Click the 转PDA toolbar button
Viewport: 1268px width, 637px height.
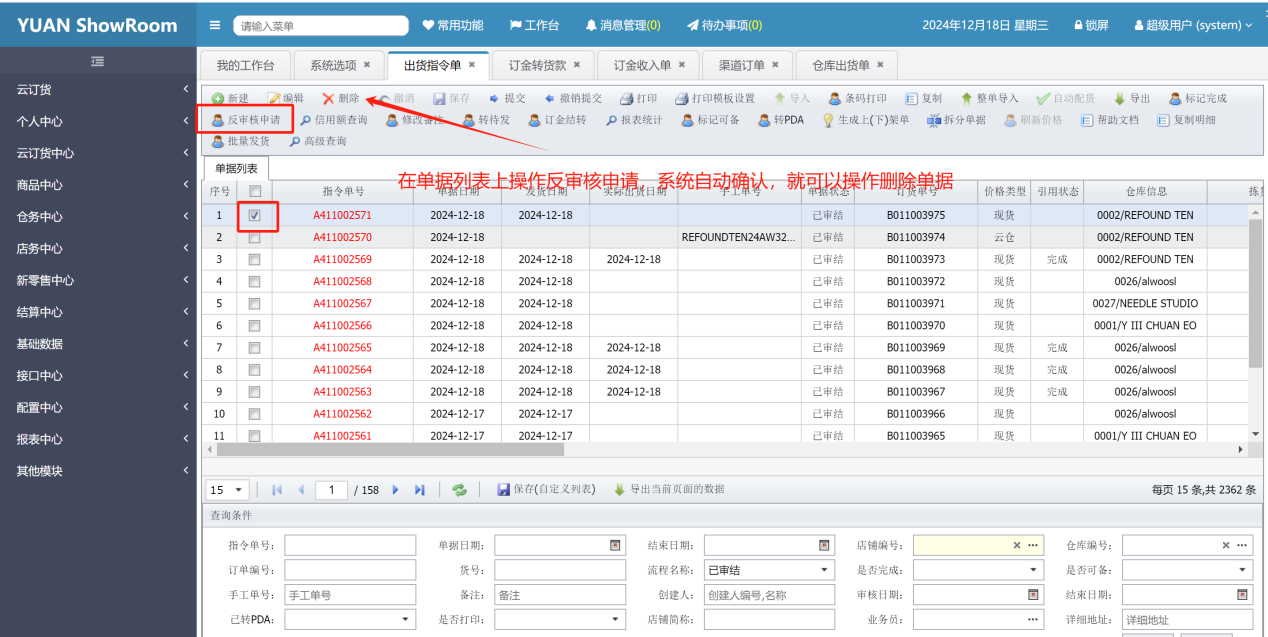click(x=781, y=120)
